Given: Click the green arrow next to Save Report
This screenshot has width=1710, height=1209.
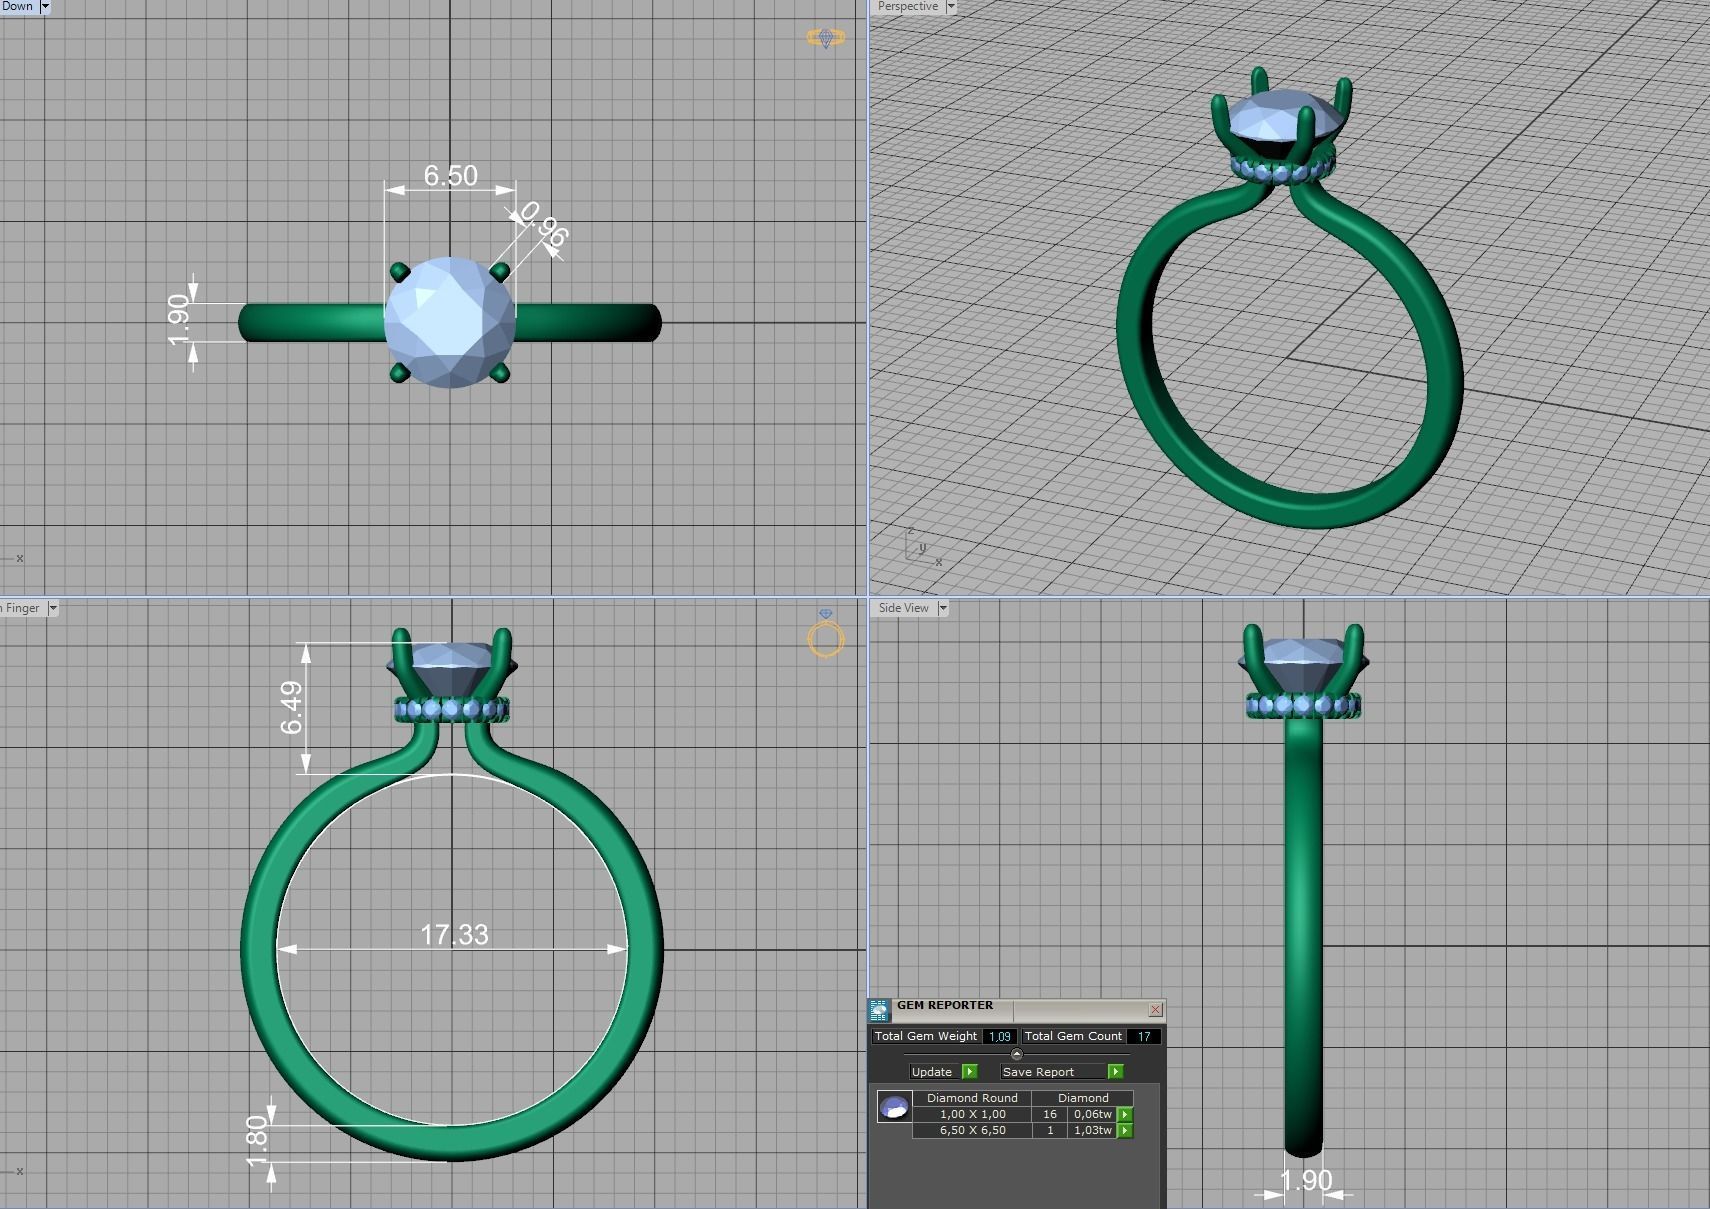Looking at the screenshot, I should tap(1116, 1071).
